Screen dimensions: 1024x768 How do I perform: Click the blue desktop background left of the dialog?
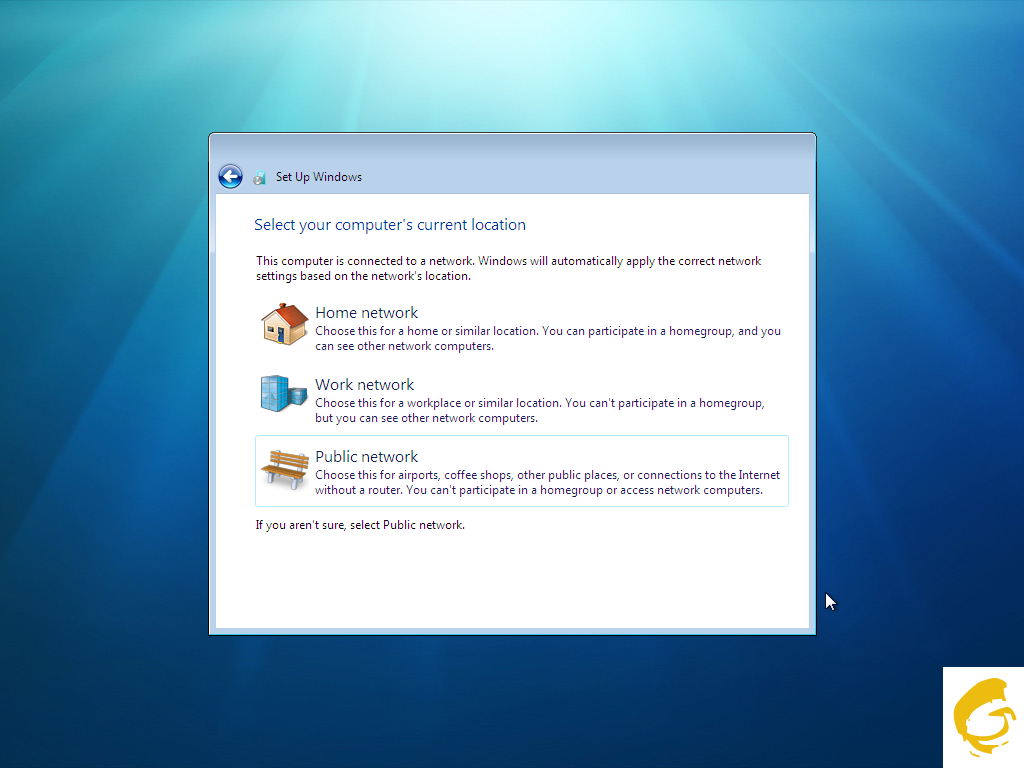point(100,400)
